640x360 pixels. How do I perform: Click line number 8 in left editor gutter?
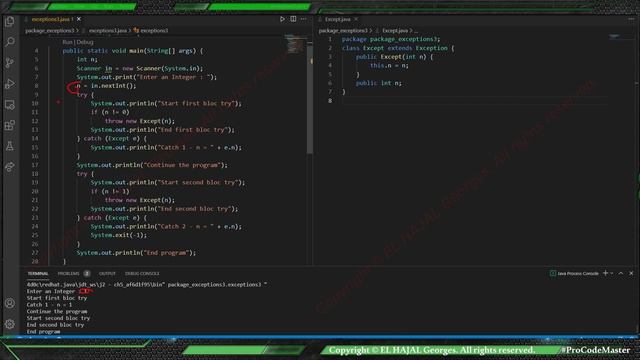(x=36, y=86)
